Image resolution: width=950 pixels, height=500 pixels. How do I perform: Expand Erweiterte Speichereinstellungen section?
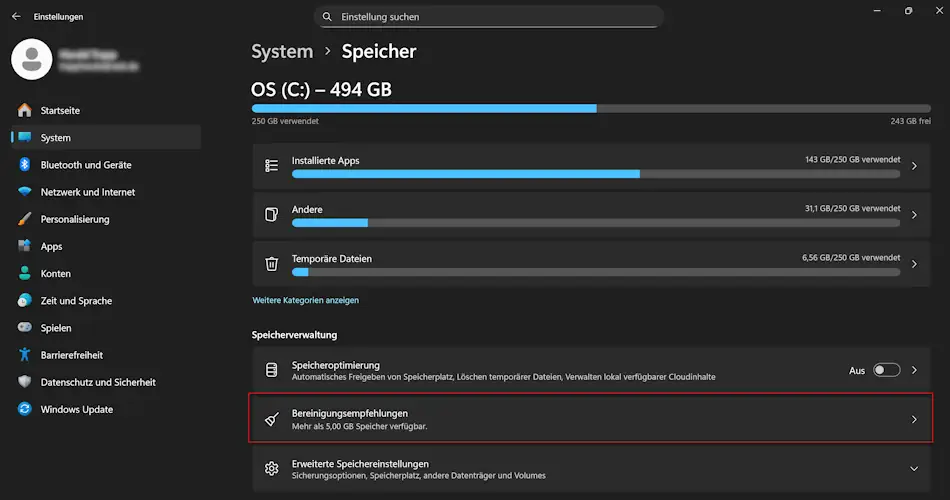pos(913,468)
